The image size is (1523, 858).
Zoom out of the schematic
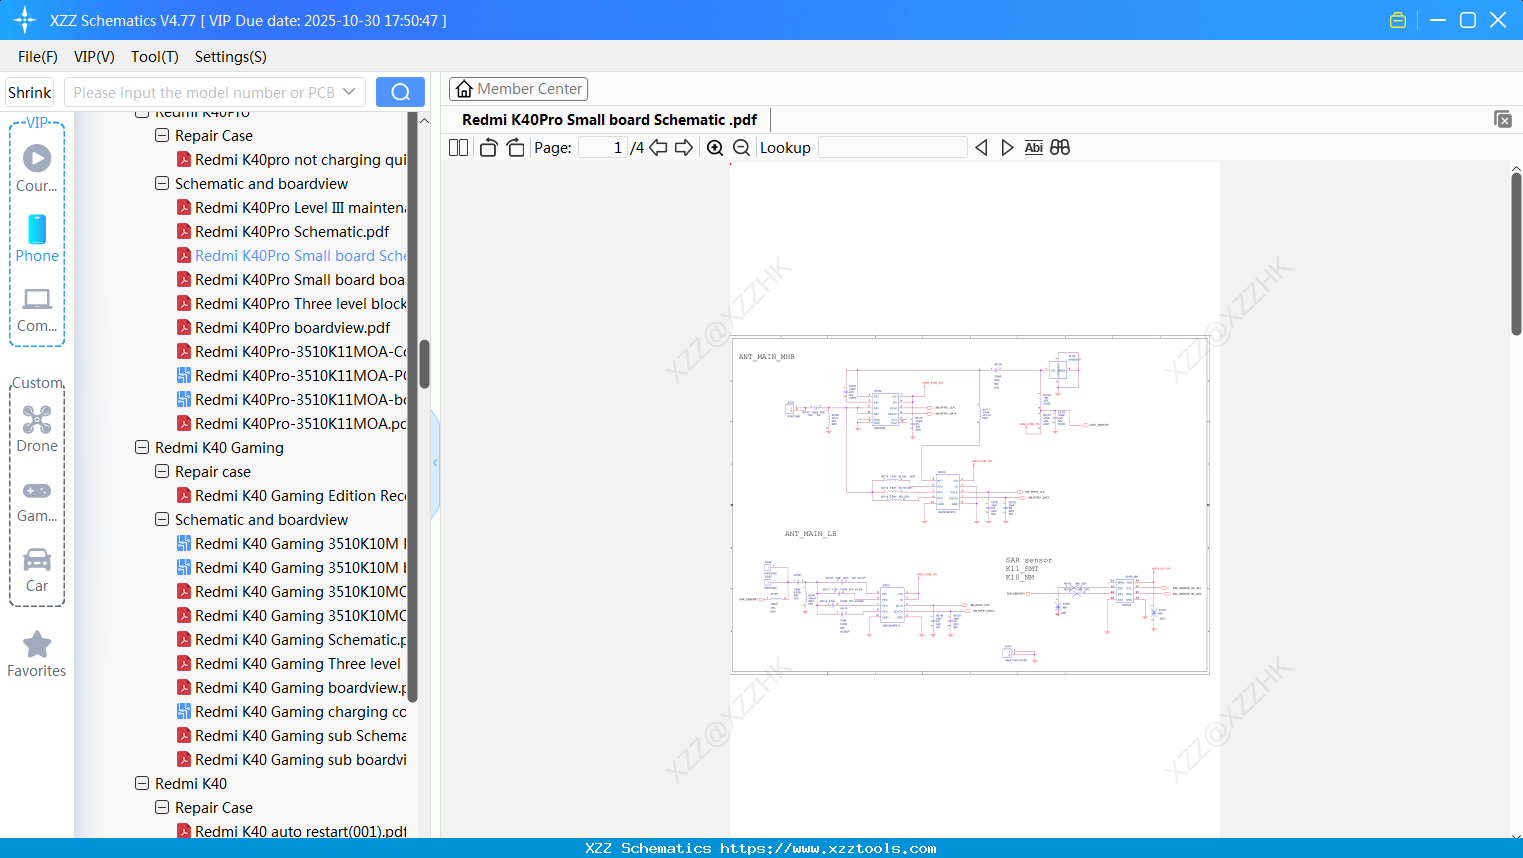click(x=741, y=148)
